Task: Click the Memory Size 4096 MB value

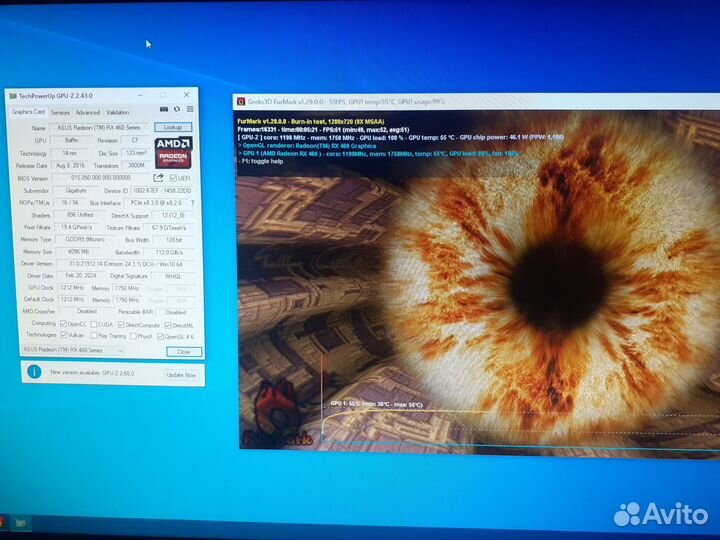Action: pyautogui.click(x=78, y=252)
